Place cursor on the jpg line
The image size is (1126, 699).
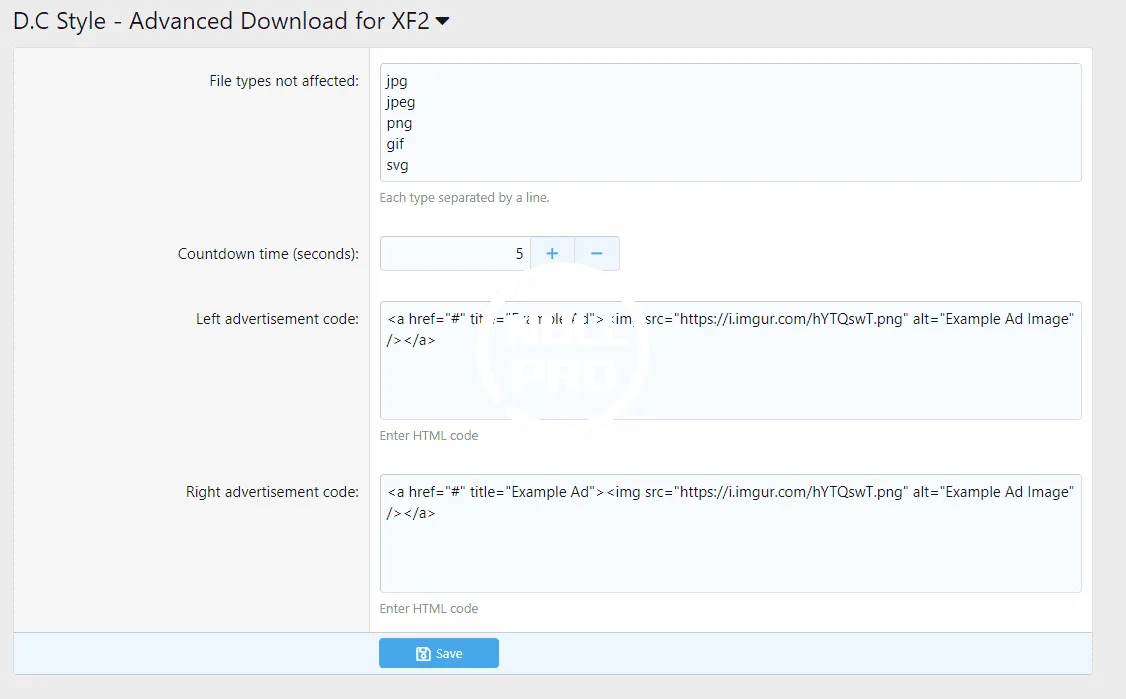[x=397, y=81]
